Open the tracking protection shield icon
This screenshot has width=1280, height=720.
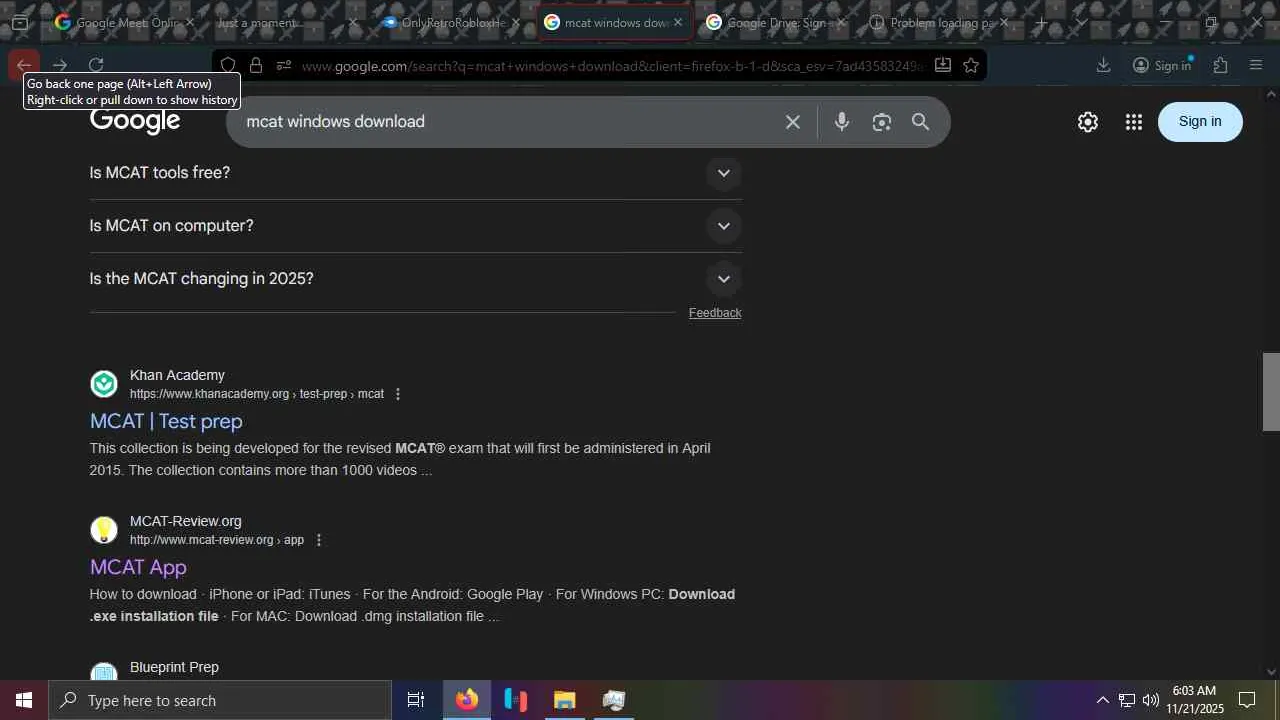(x=228, y=66)
